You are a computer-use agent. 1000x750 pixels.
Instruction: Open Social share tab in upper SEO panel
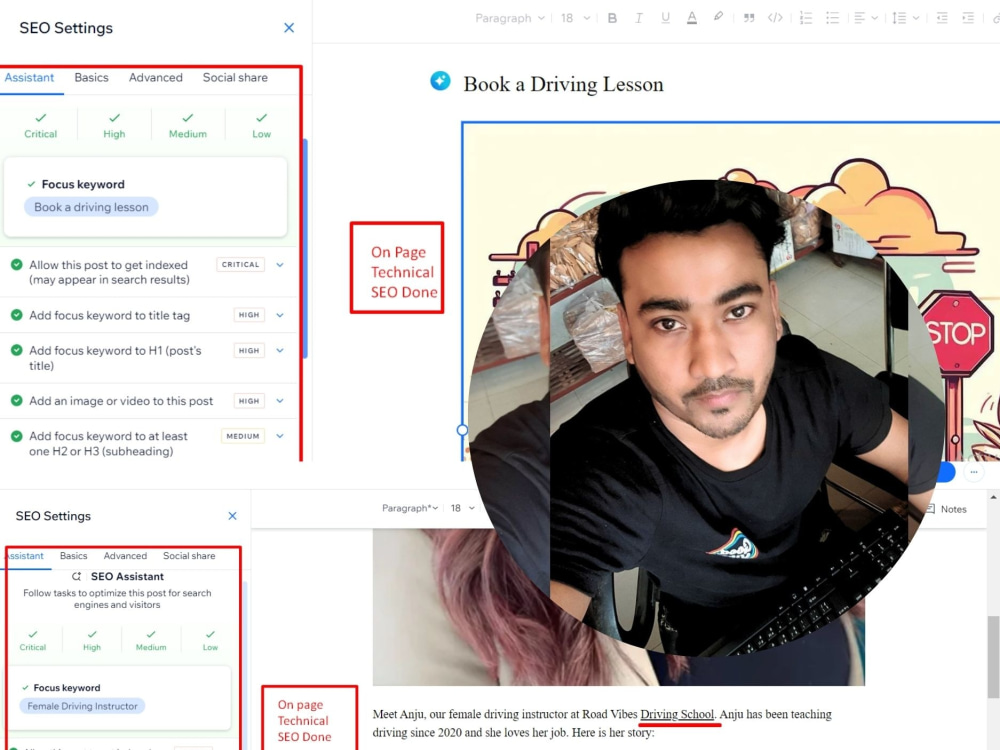235,78
